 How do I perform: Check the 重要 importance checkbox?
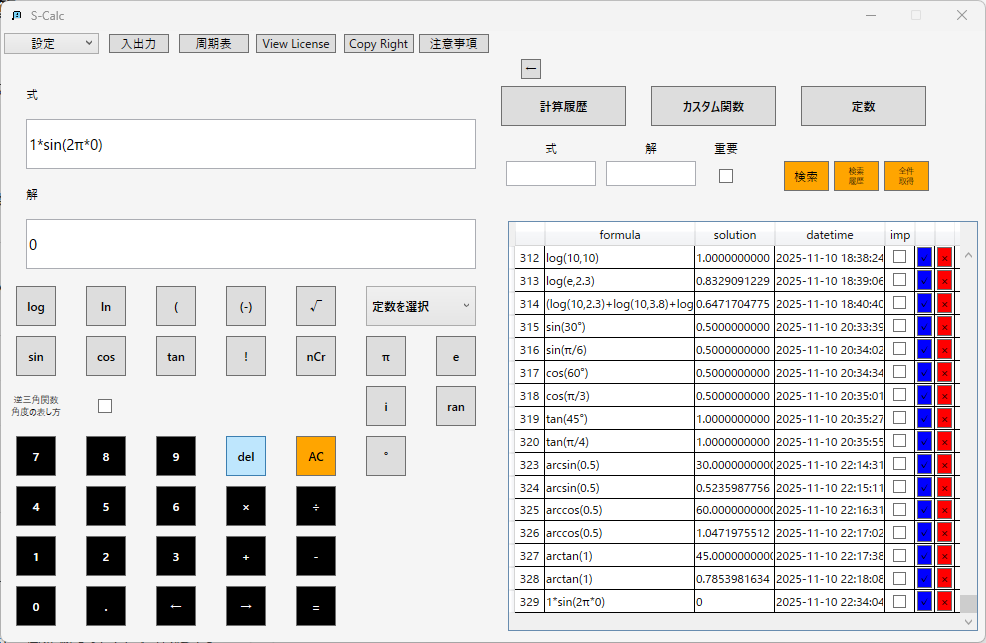click(725, 176)
